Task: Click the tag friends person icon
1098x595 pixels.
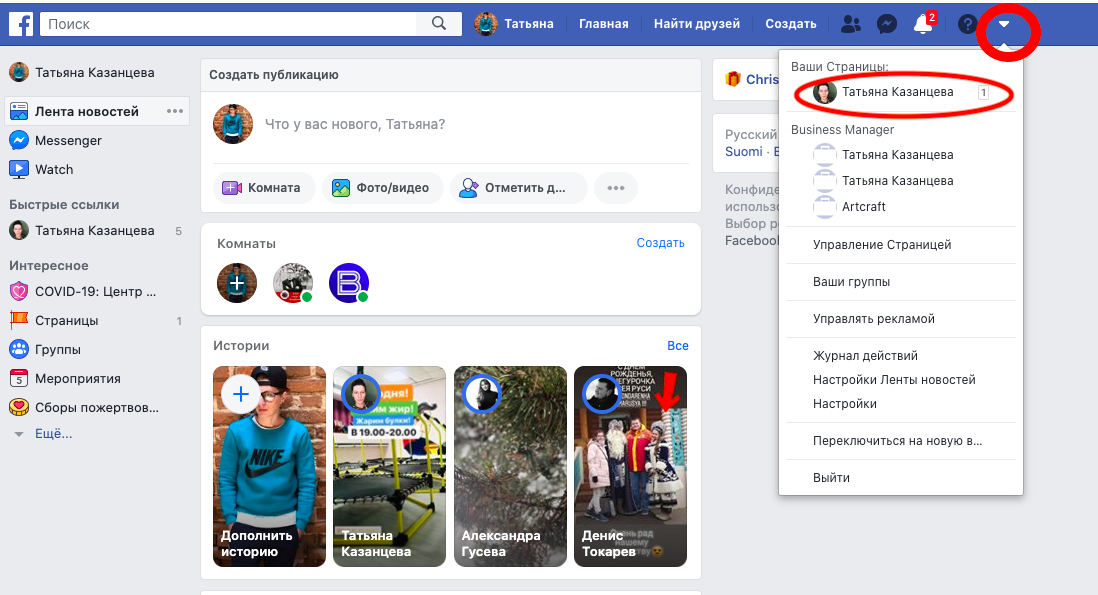Action: (468, 188)
